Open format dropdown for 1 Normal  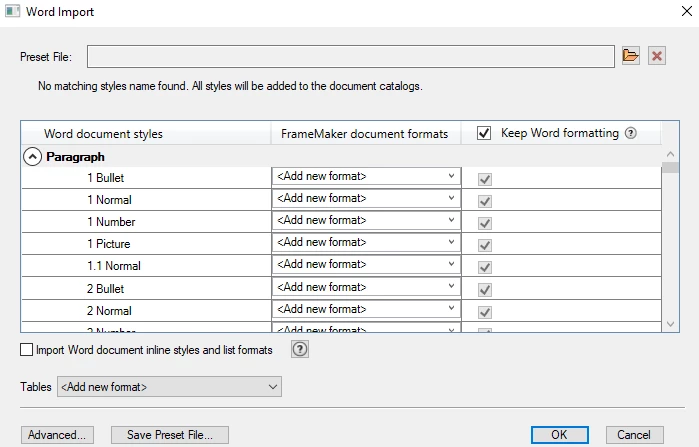pyautogui.click(x=366, y=198)
